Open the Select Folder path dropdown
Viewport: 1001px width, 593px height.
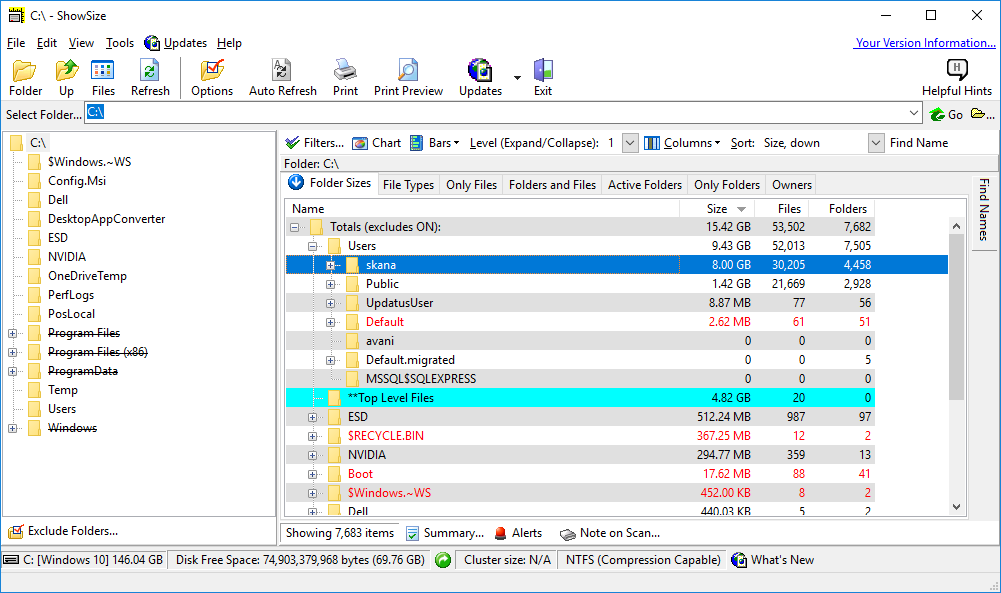coord(914,113)
